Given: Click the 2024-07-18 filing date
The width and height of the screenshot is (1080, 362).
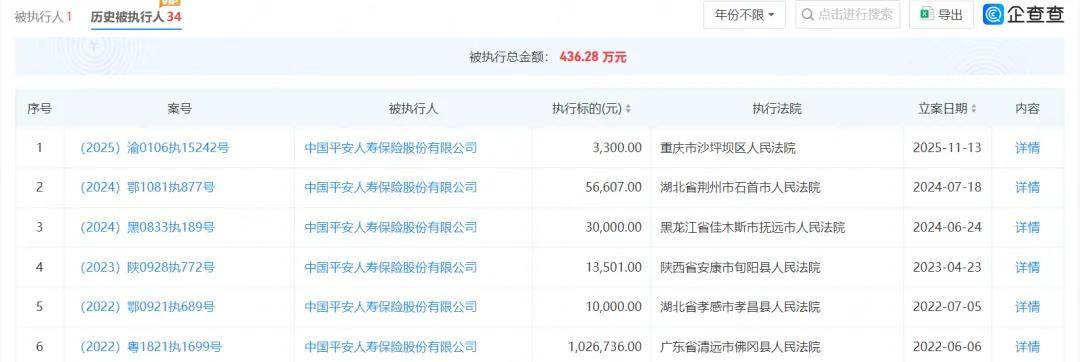Looking at the screenshot, I should [947, 187].
